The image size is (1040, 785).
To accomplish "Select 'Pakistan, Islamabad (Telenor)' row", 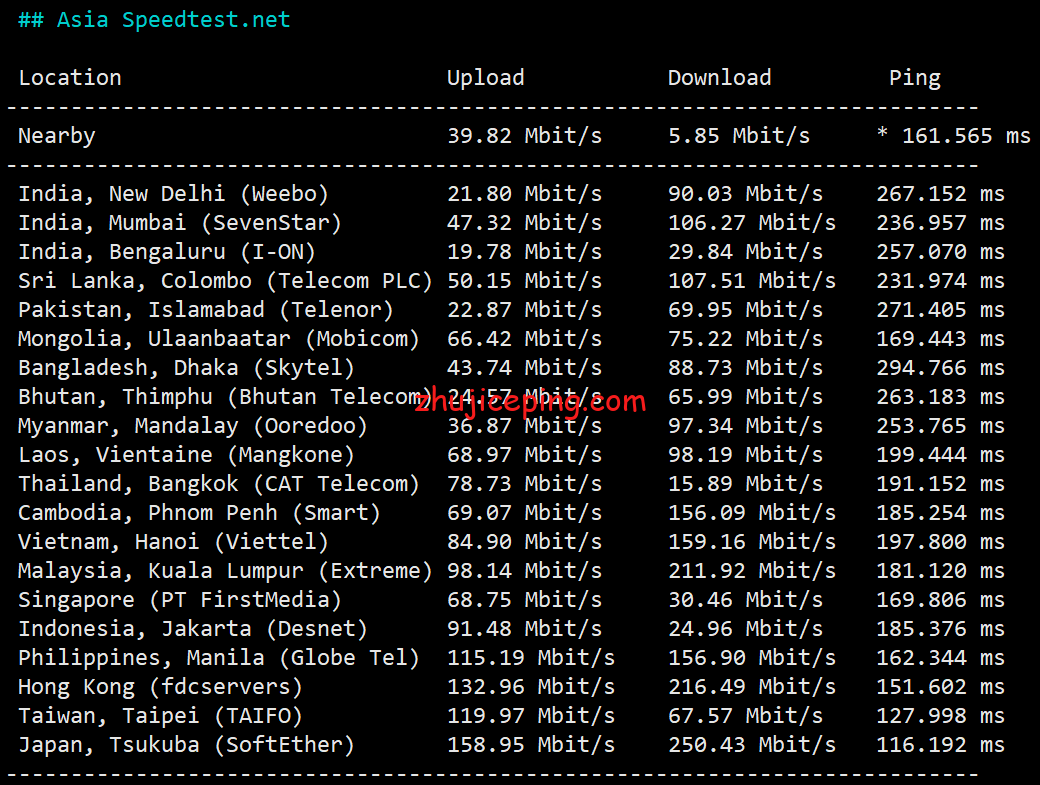I will click(511, 310).
